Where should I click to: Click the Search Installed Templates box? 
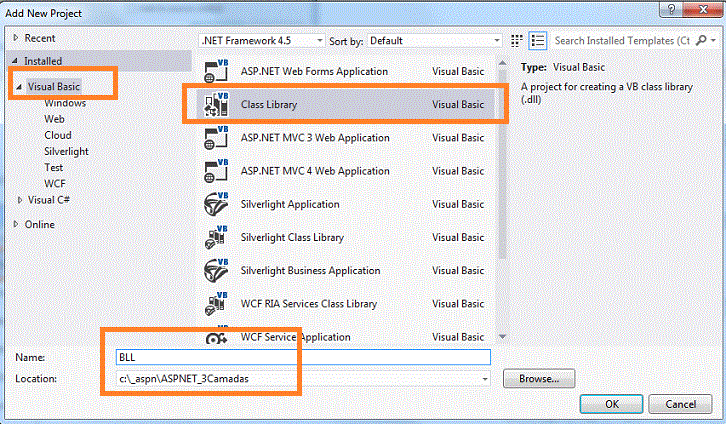pyautogui.click(x=622, y=41)
